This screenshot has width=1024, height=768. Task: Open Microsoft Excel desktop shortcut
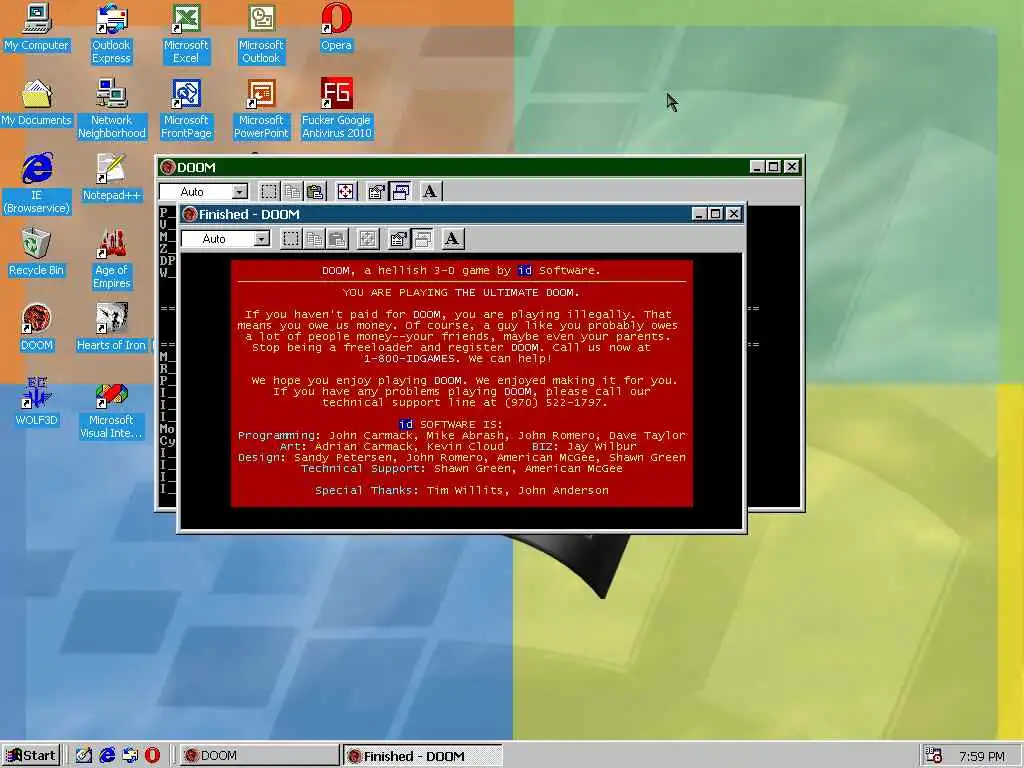(x=186, y=34)
